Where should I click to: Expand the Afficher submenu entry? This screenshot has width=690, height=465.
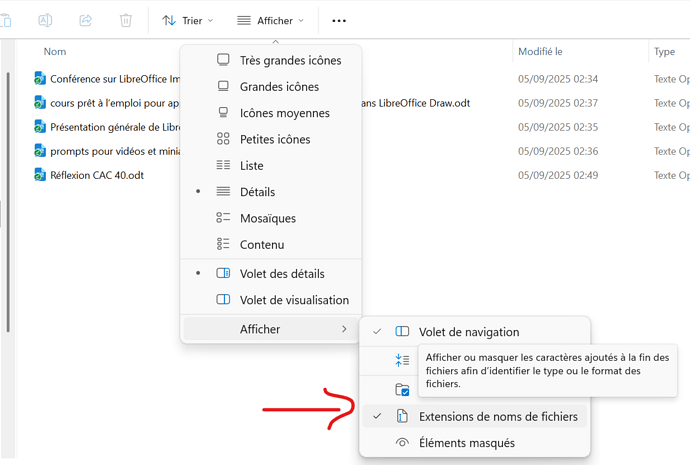tap(270, 329)
